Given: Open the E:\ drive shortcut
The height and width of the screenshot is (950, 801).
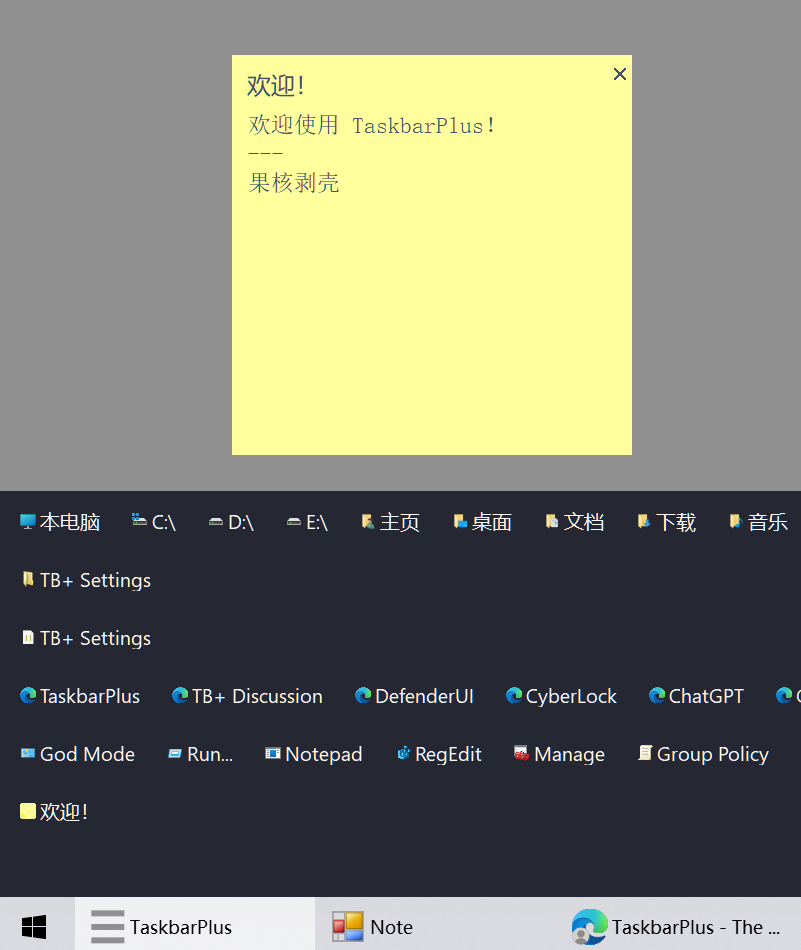Looking at the screenshot, I should (307, 522).
